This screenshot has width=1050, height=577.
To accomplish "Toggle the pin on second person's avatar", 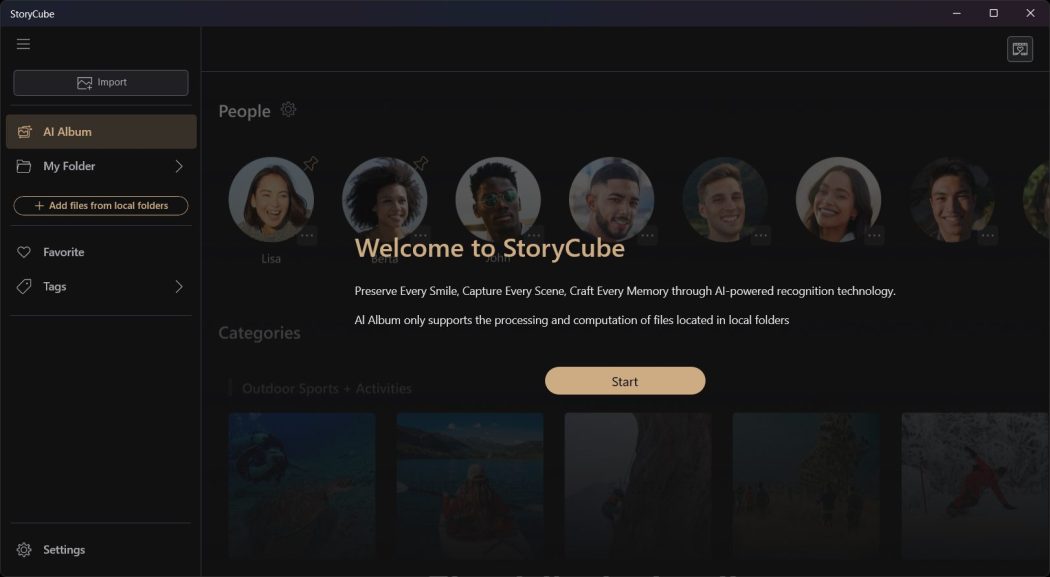I will (421, 163).
